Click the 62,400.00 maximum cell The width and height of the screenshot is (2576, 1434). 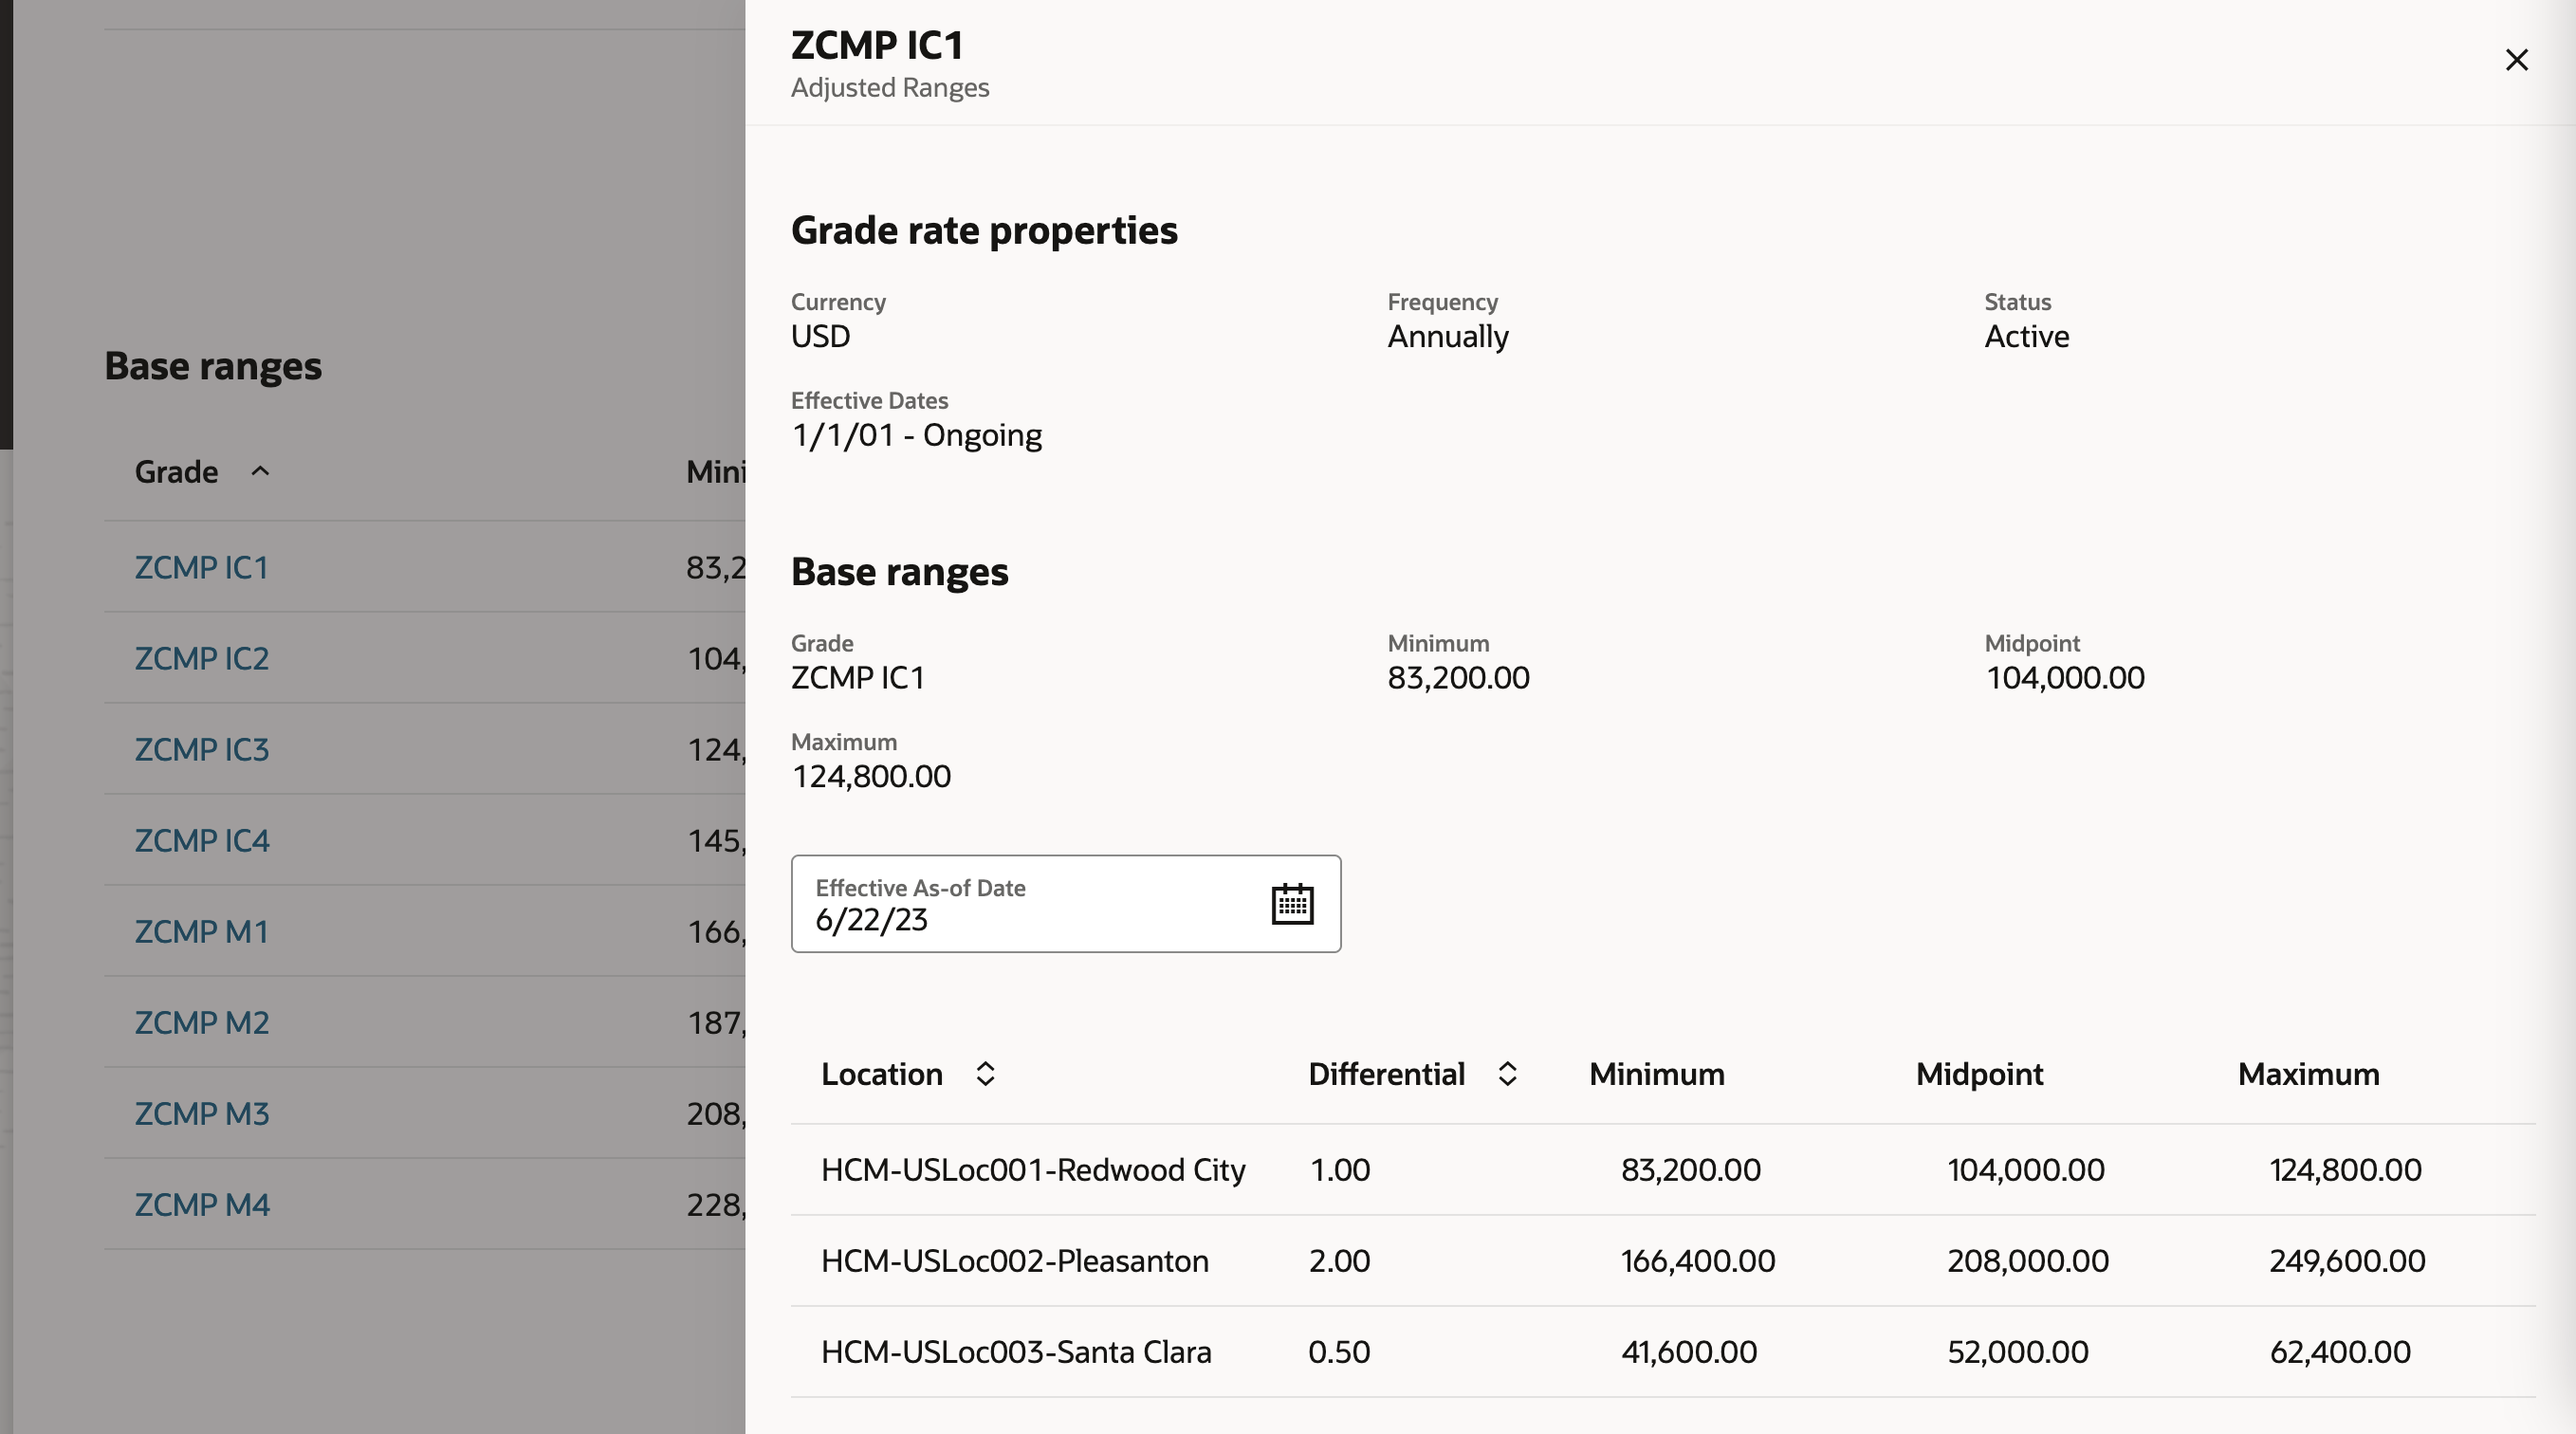(x=2339, y=1352)
